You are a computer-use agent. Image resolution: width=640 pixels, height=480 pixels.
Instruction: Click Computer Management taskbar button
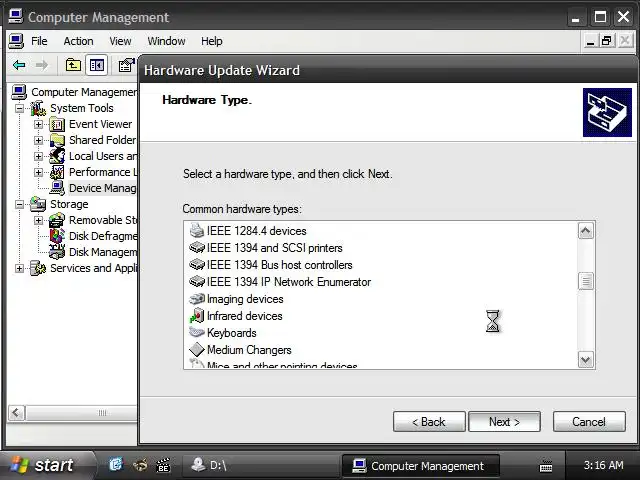pos(420,465)
